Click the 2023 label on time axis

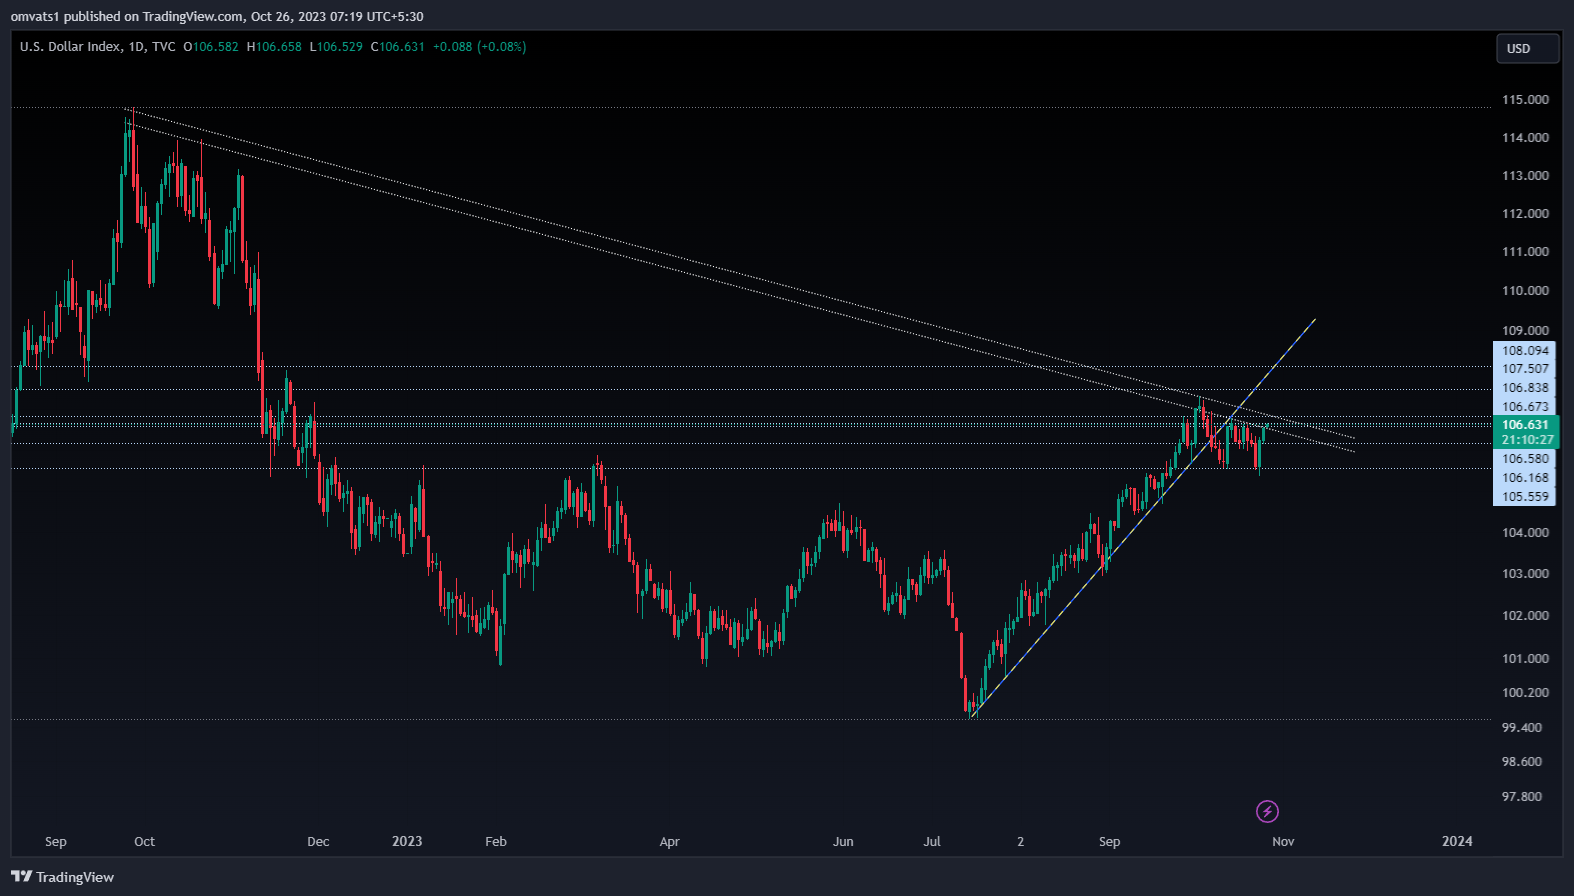407,841
